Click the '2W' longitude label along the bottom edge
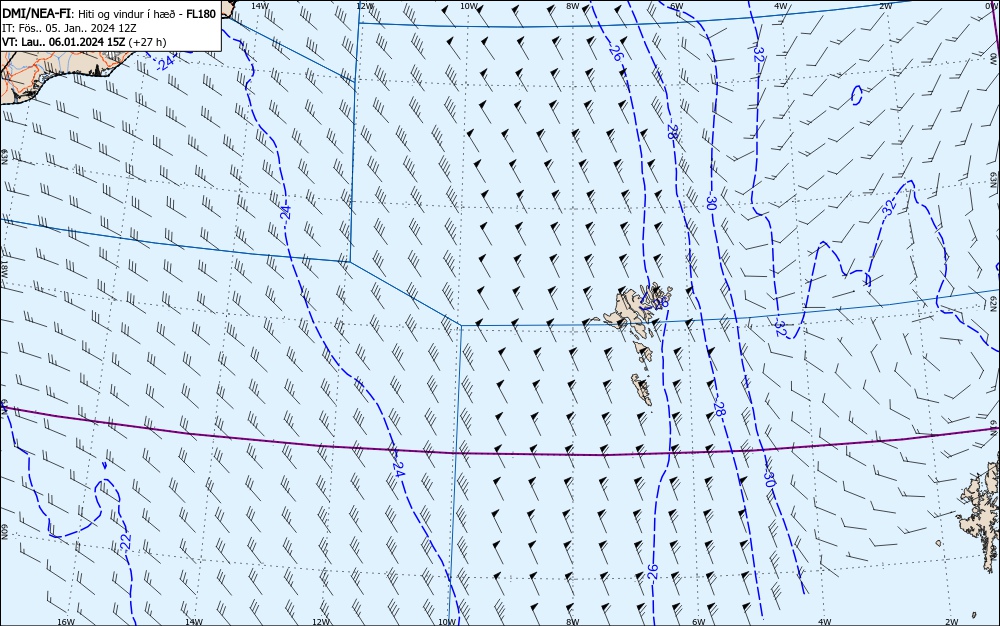 [x=952, y=622]
